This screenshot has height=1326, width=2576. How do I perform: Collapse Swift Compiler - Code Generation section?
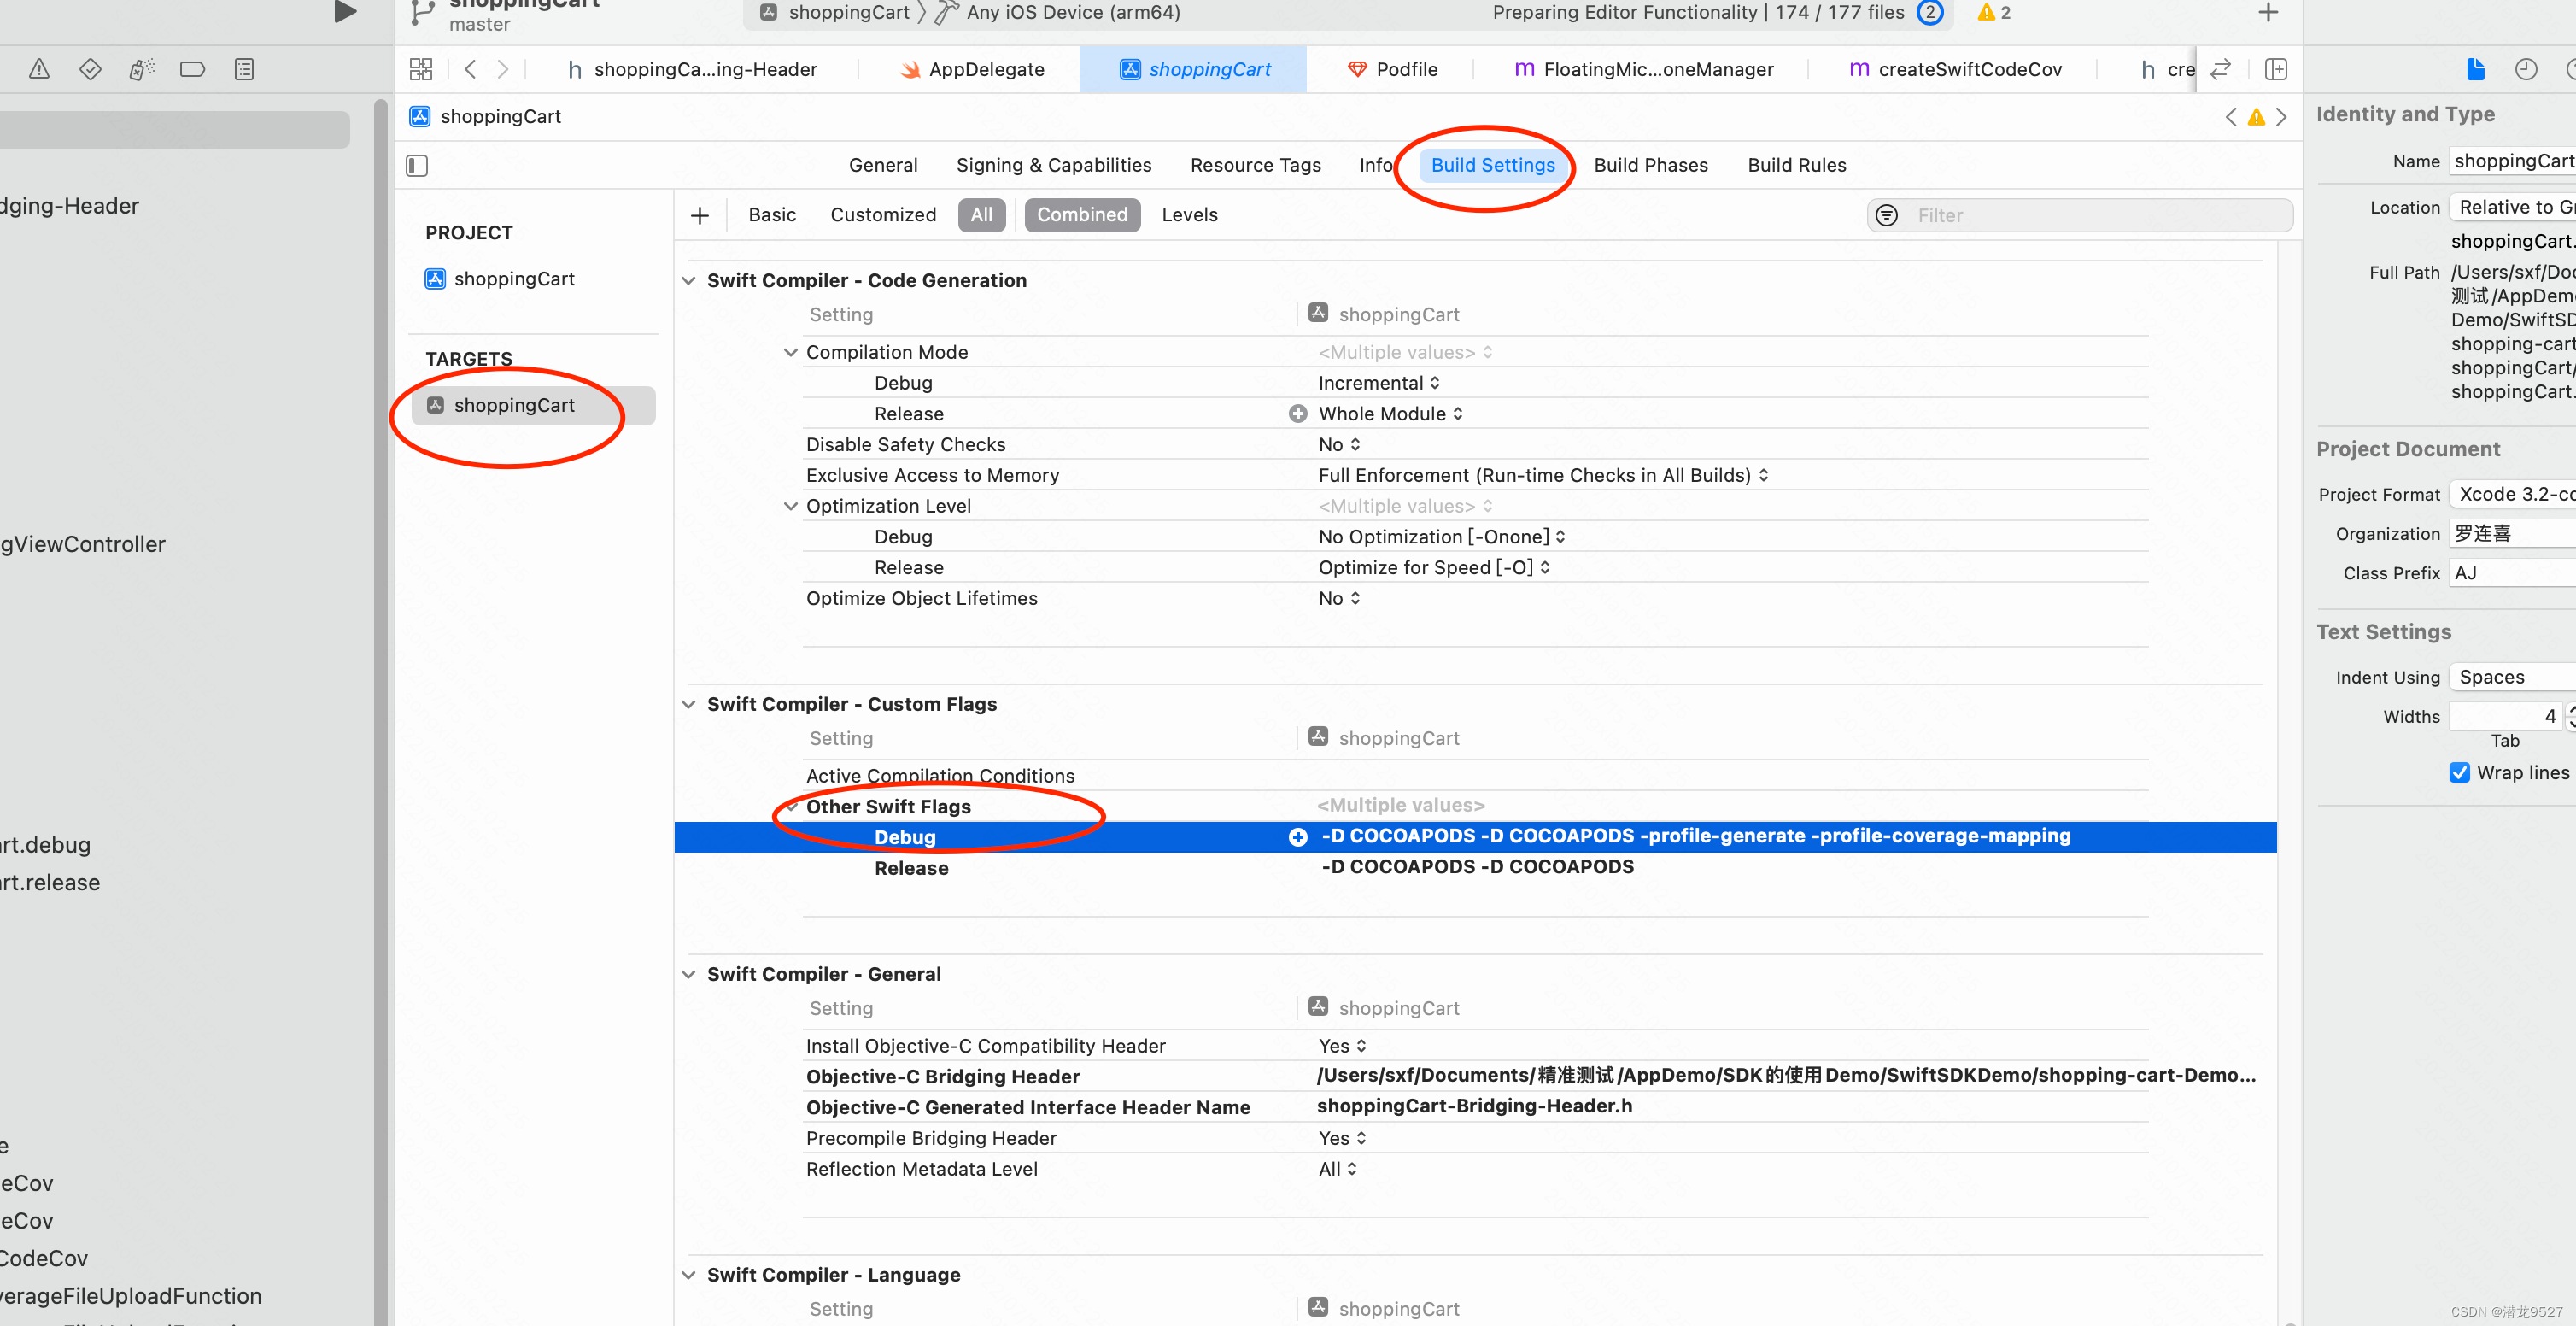coord(689,281)
